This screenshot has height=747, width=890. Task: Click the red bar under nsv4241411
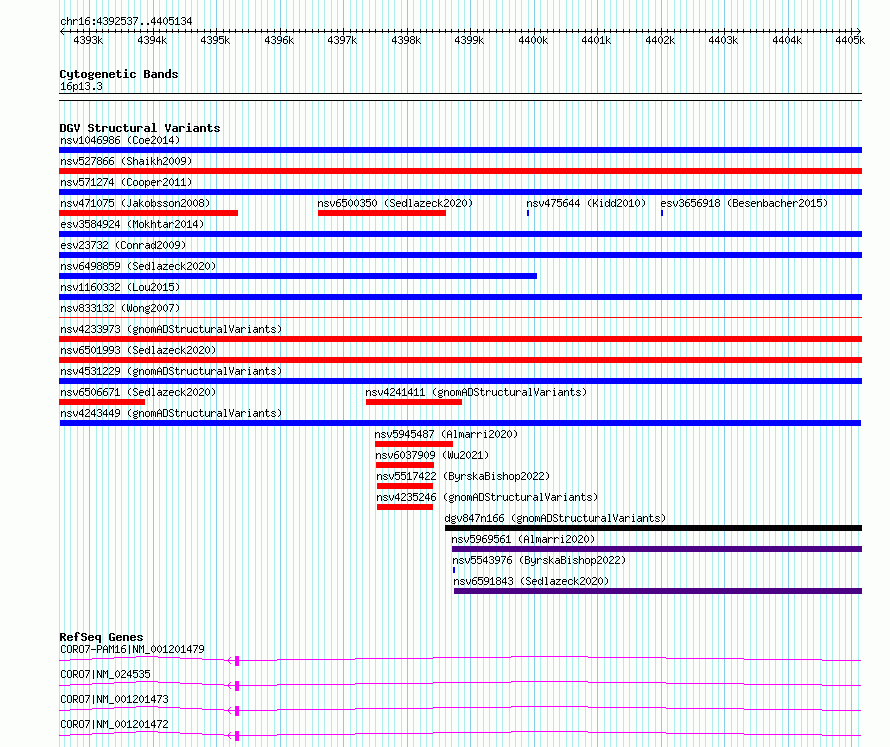tap(414, 402)
